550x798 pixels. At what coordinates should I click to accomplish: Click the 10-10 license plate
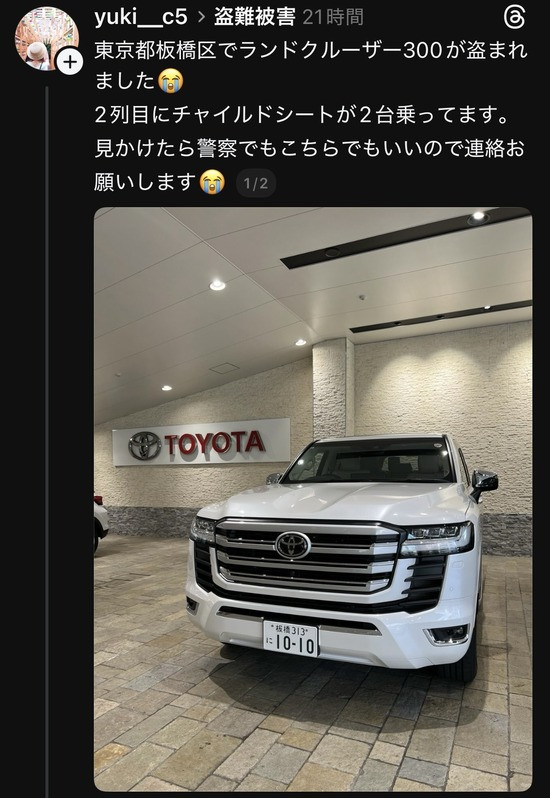291,639
